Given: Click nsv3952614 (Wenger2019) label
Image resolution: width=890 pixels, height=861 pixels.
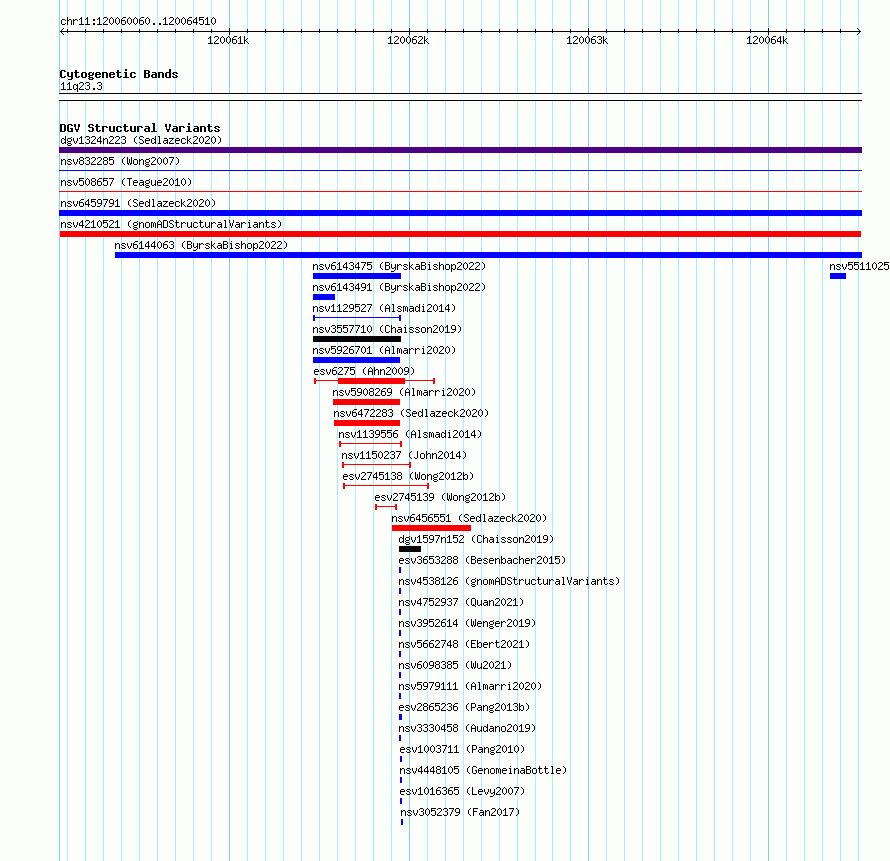Looking at the screenshot, I should 467,623.
